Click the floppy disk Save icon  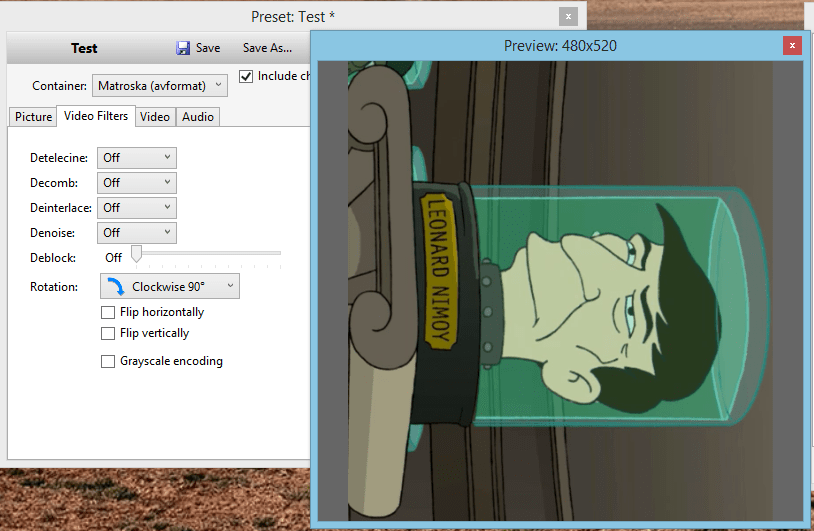pyautogui.click(x=183, y=48)
